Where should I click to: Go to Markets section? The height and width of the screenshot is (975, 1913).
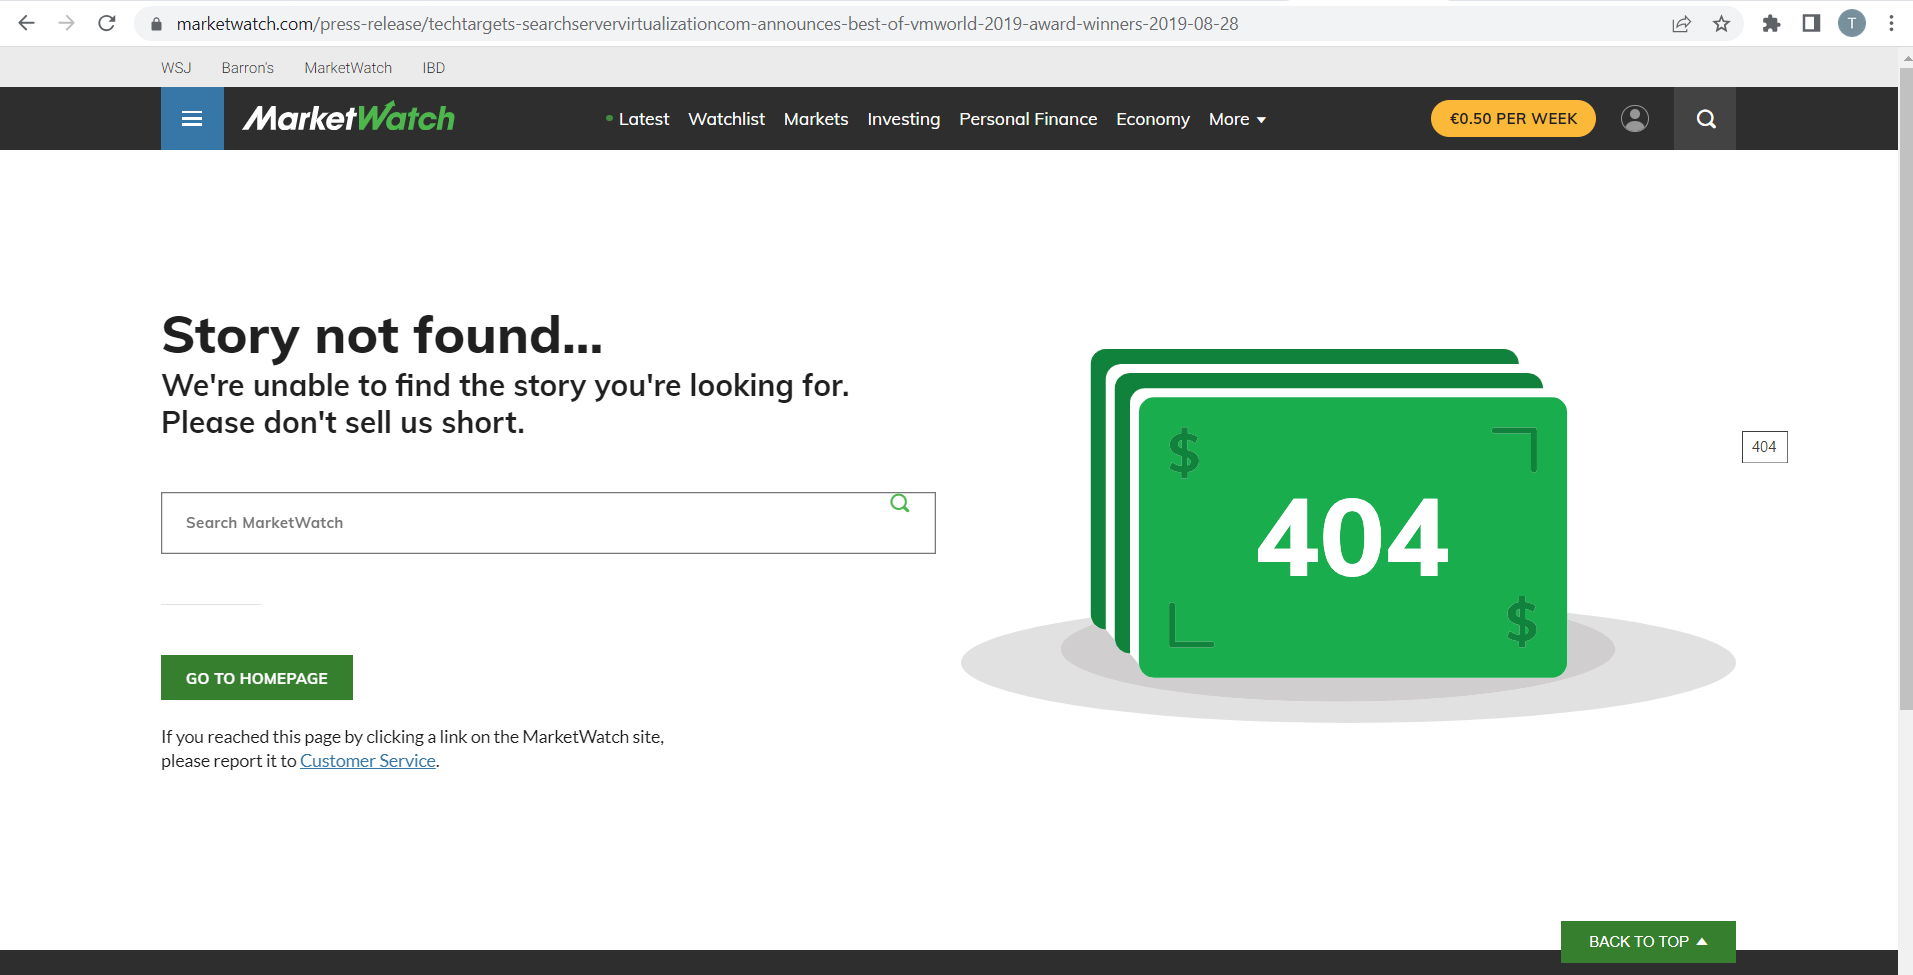816,119
